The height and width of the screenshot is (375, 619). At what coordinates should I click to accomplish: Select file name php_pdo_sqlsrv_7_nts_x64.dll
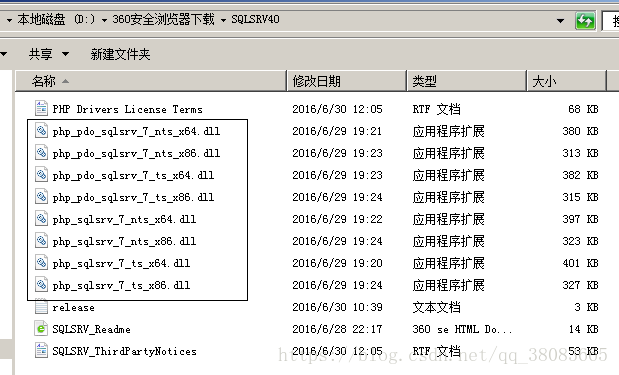point(136,131)
